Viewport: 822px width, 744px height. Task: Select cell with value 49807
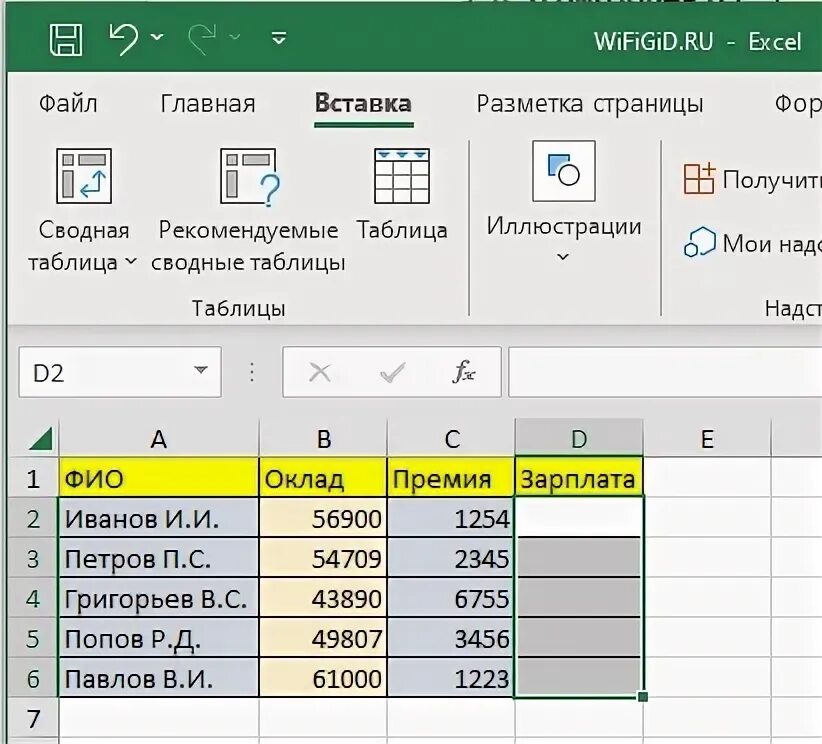tap(323, 638)
